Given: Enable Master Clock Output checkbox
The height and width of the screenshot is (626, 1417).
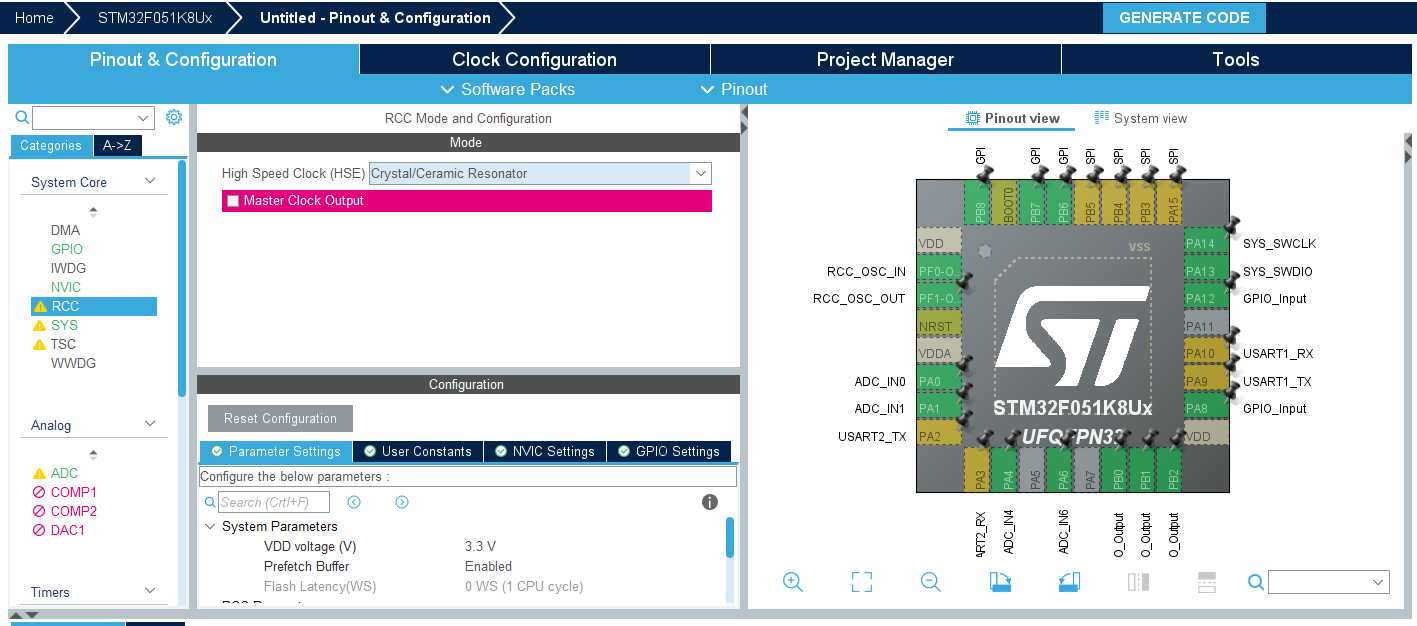Looking at the screenshot, I should (x=233, y=201).
